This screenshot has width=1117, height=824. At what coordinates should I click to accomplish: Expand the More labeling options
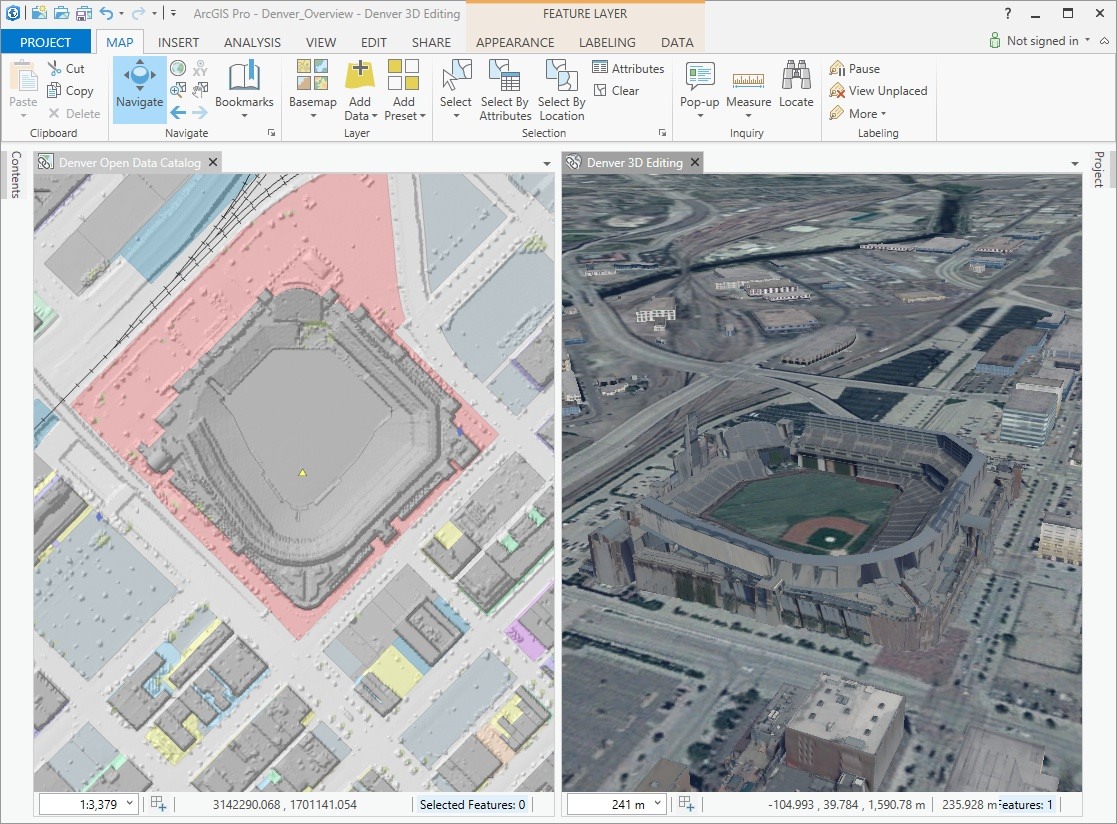(x=858, y=113)
